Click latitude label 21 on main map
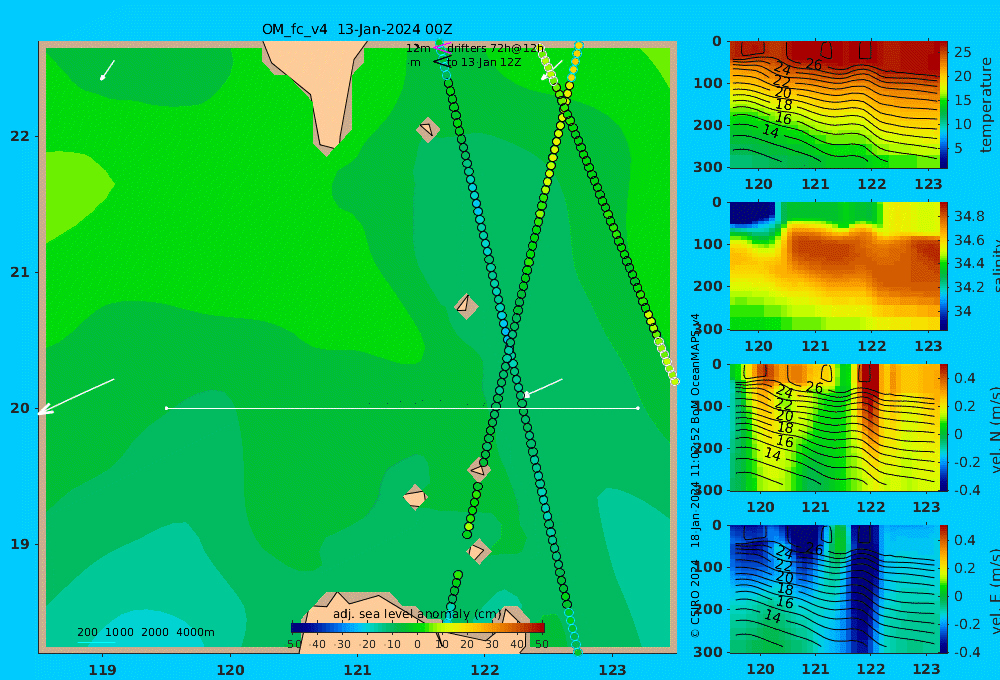The width and height of the screenshot is (1000, 680). pos(20,272)
